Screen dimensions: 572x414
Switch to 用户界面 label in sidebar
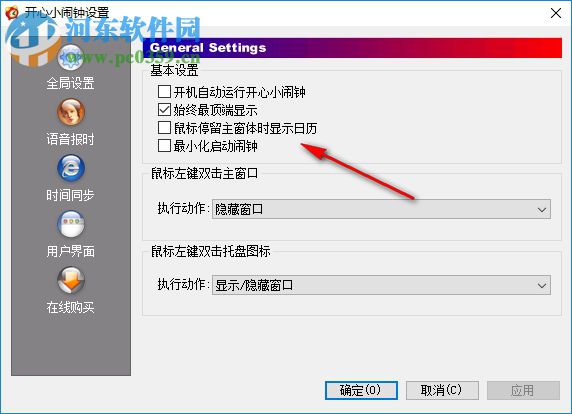(x=70, y=251)
